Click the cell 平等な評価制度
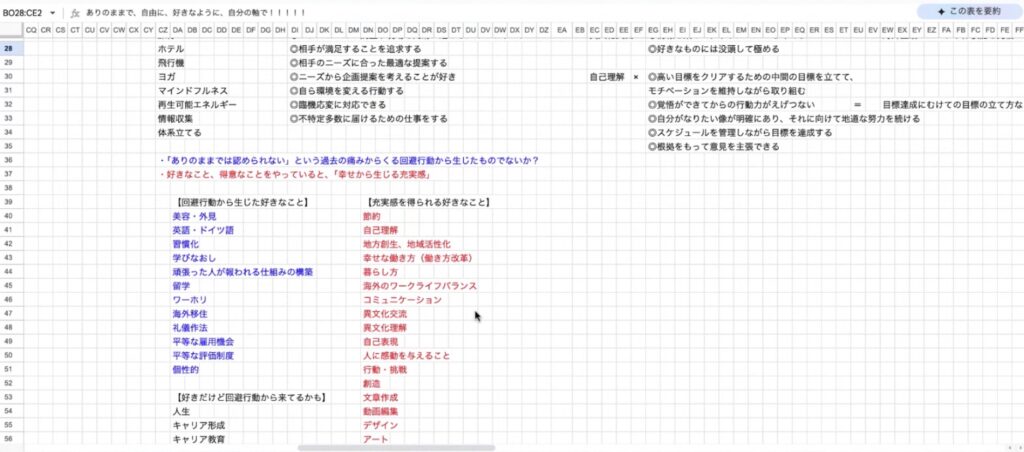This screenshot has height=452, width=1024. (x=203, y=356)
